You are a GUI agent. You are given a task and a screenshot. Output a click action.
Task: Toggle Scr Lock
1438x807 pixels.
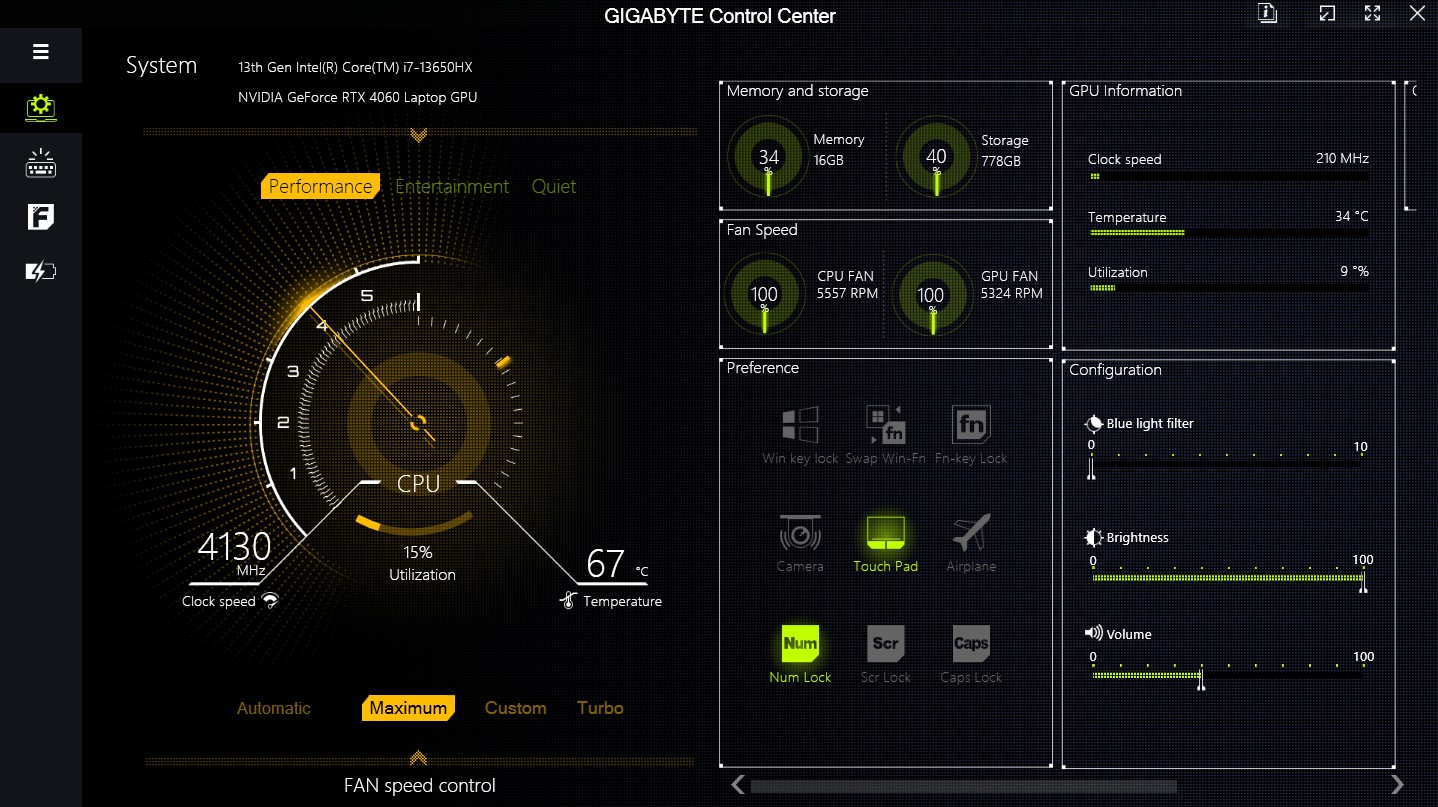(x=885, y=654)
